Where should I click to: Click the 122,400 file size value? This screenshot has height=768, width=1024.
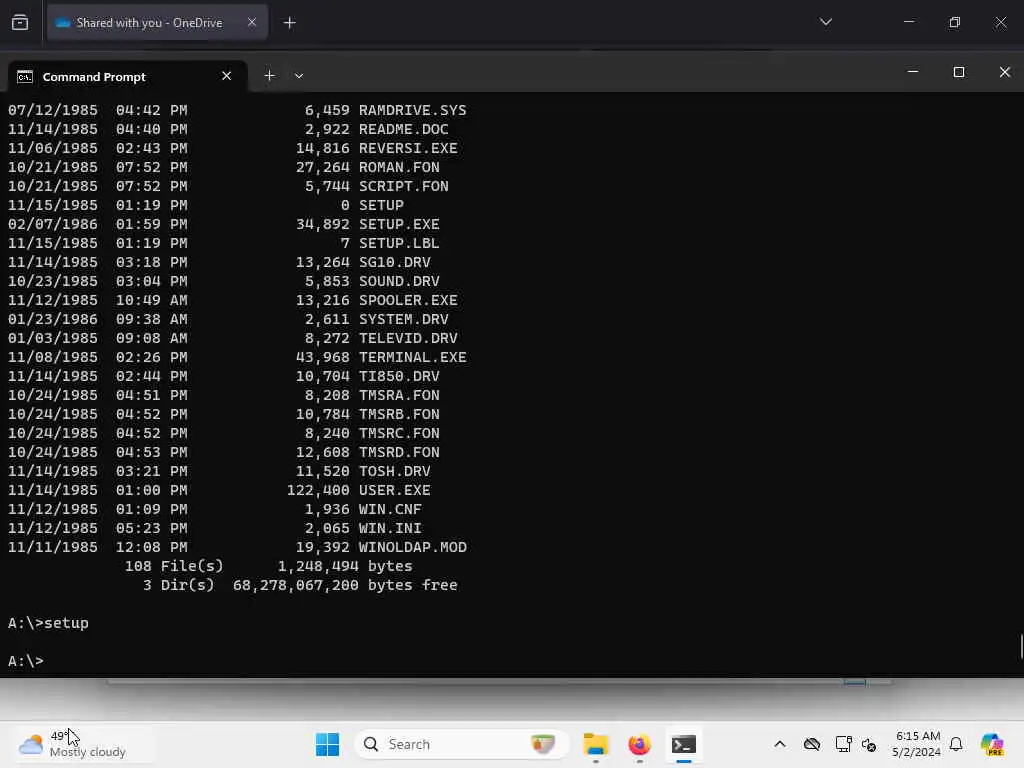coord(318,490)
